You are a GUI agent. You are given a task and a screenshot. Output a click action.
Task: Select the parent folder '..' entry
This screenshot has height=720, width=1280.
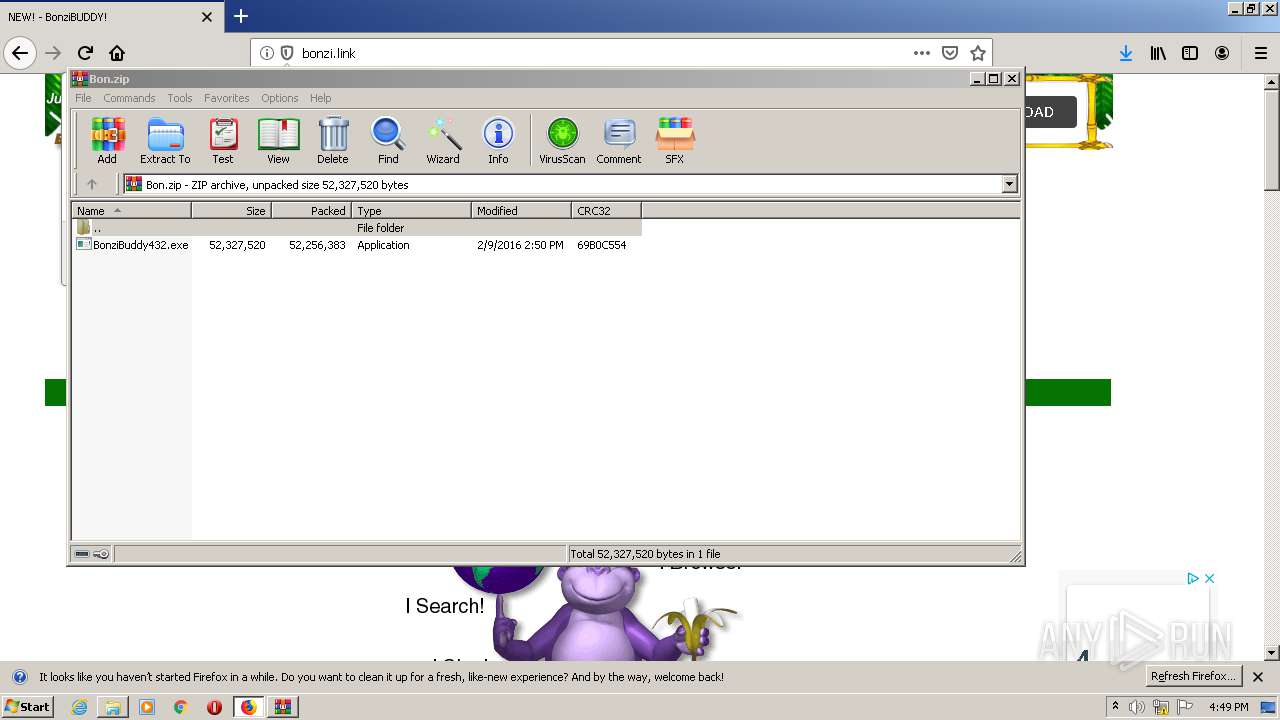pos(357,228)
